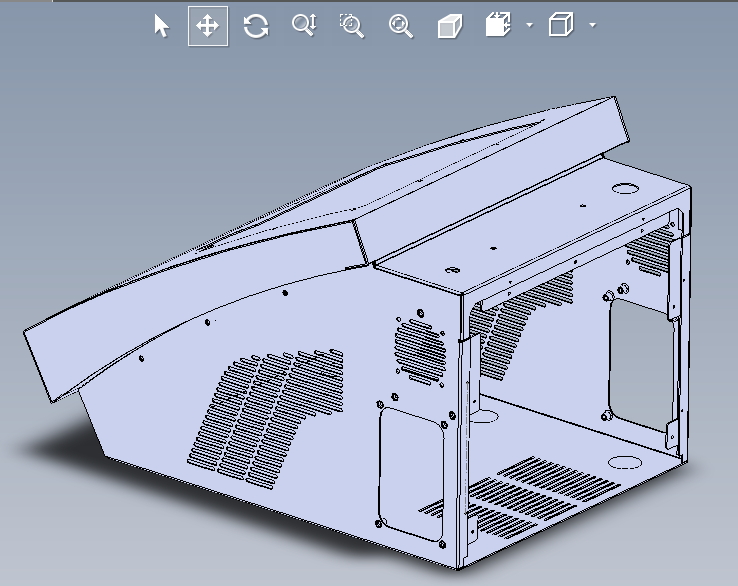Click the rectangular cutout on front panel

click(x=410, y=468)
